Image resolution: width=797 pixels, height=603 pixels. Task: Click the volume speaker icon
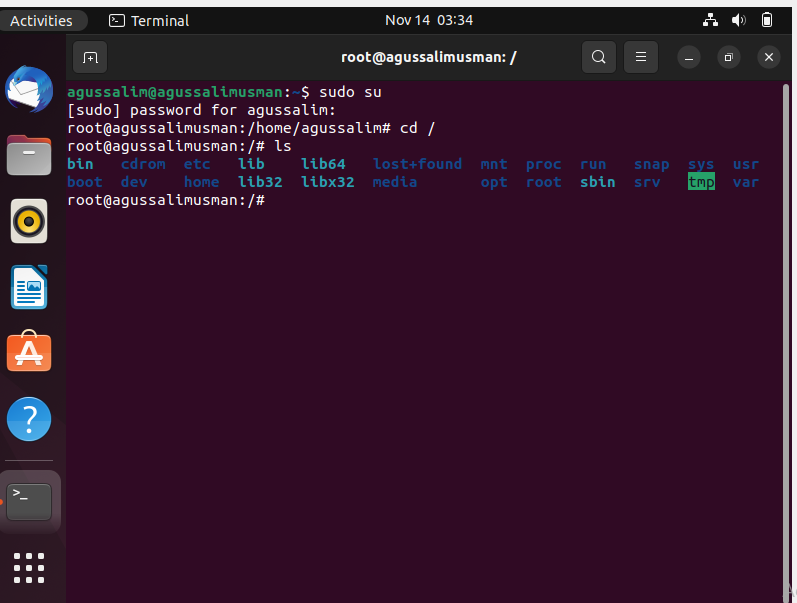(739, 20)
